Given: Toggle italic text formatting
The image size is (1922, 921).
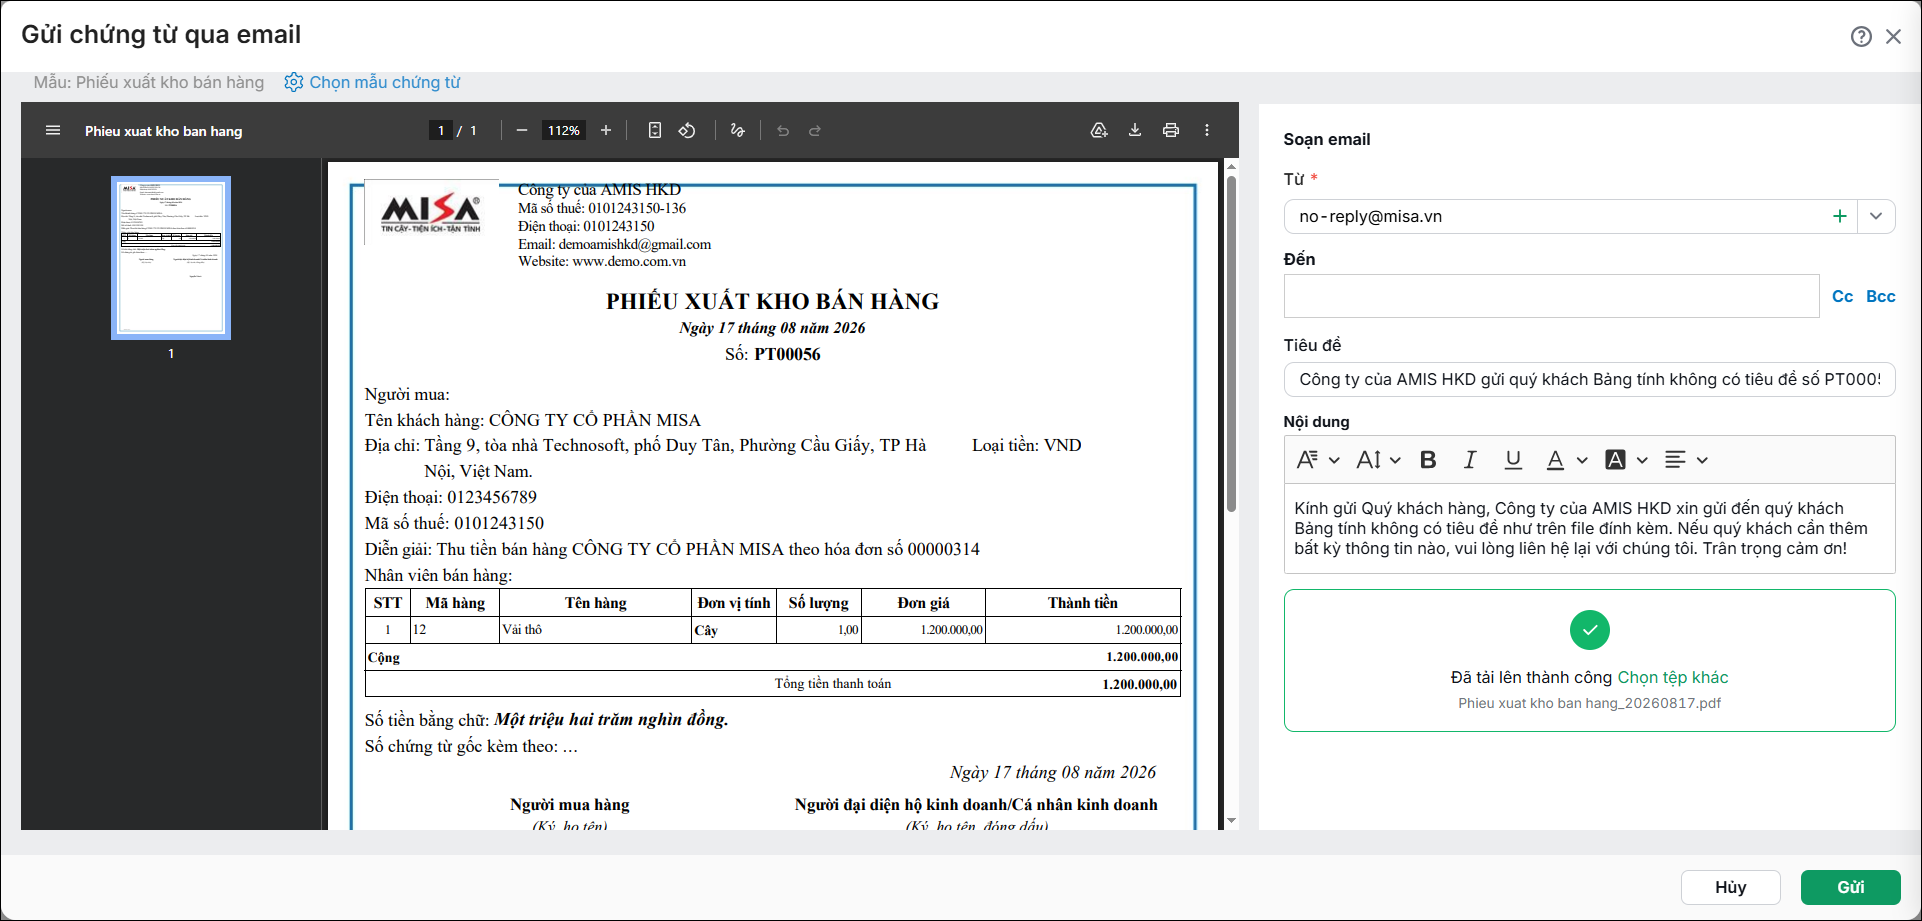Looking at the screenshot, I should (x=1470, y=460).
